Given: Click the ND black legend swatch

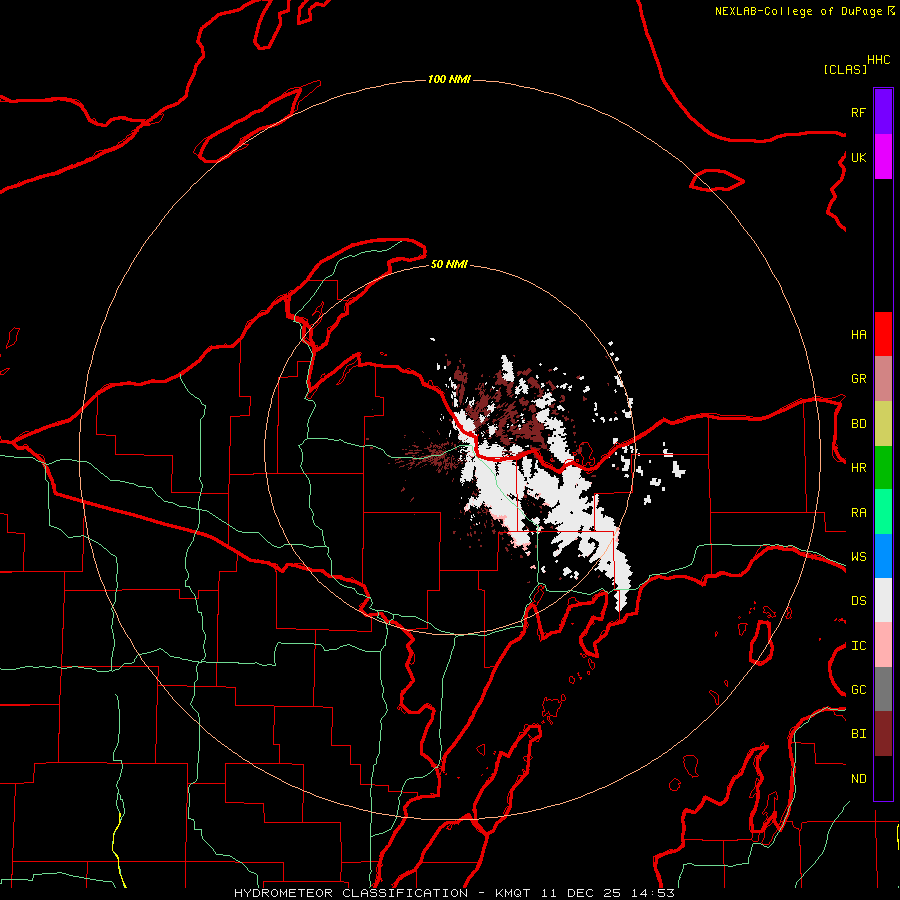Looking at the screenshot, I should pyautogui.click(x=883, y=778).
